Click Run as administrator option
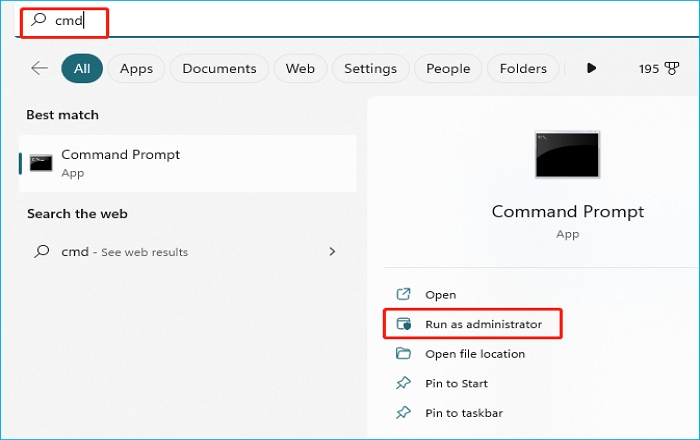The width and height of the screenshot is (700, 440). (x=483, y=324)
